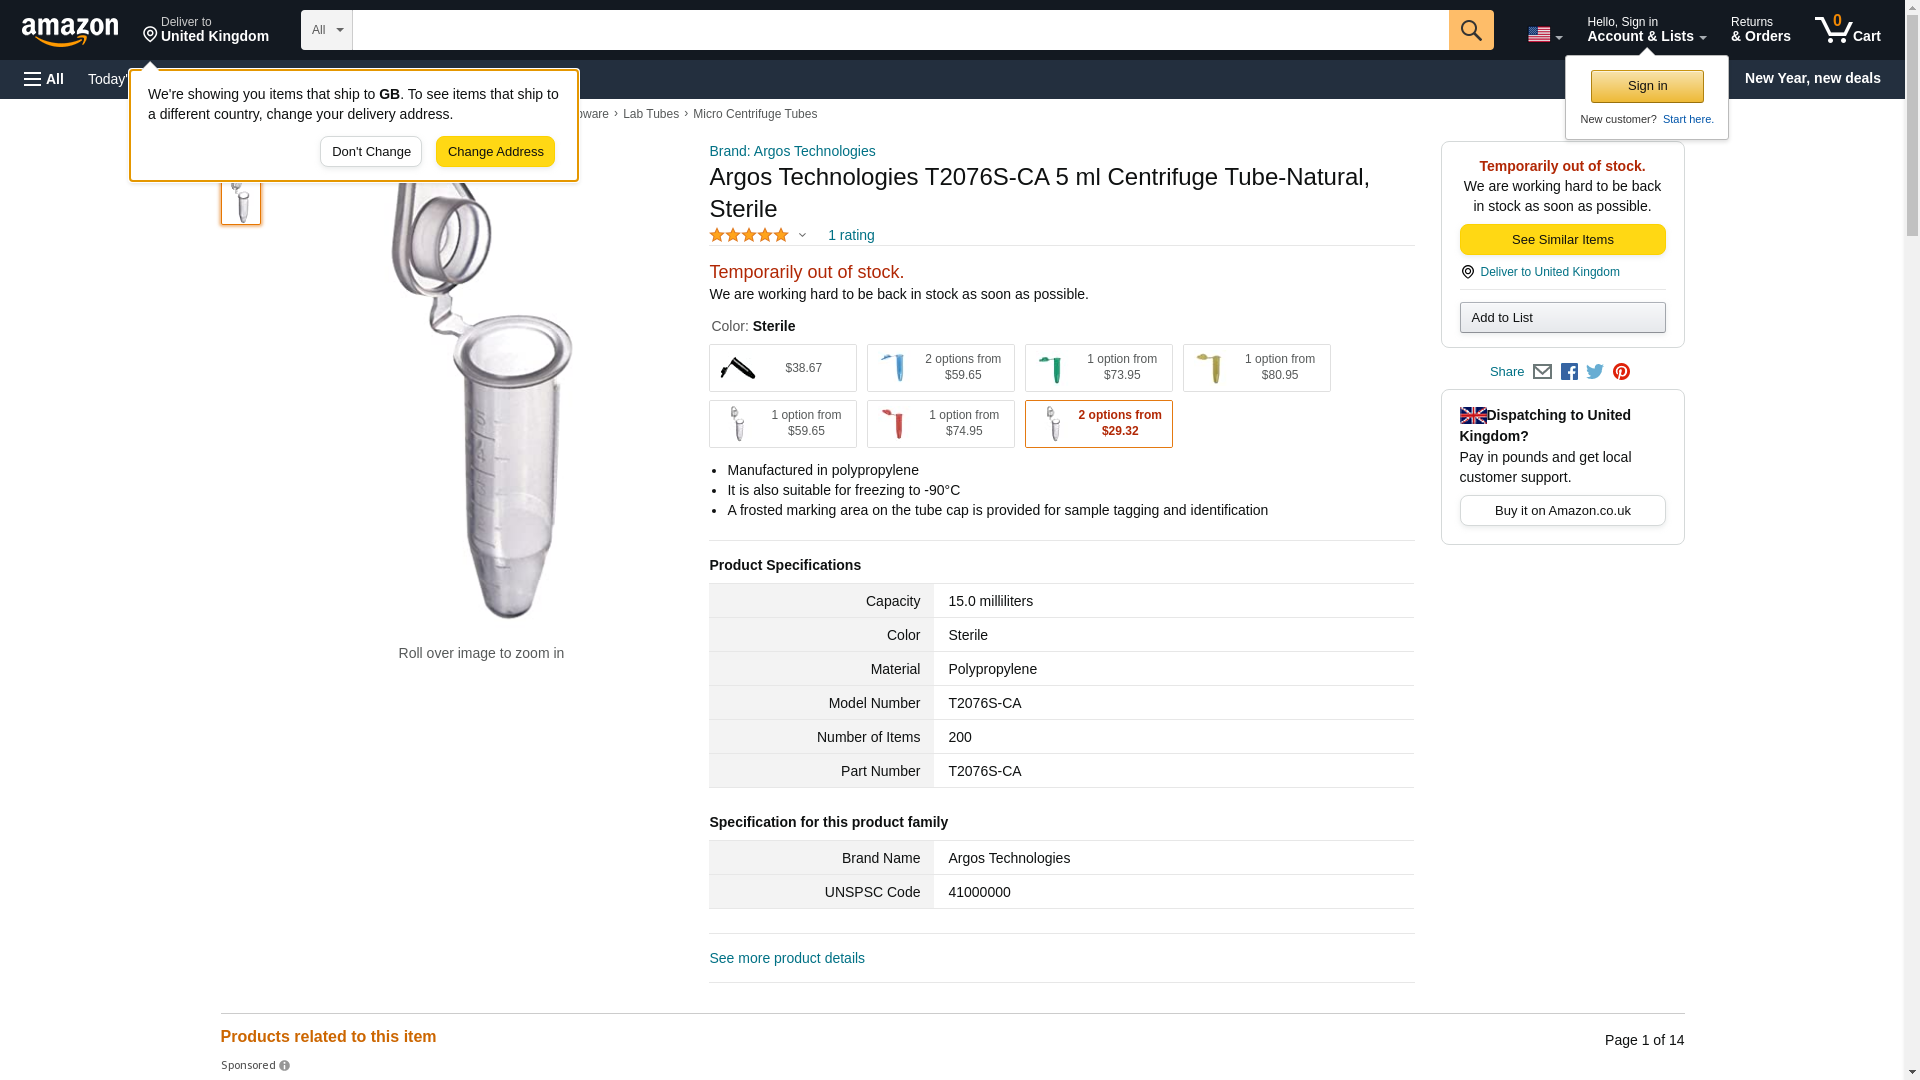The height and width of the screenshot is (1080, 1920).
Task: Choose the red tube option from $74.95
Action: pyautogui.click(x=940, y=424)
